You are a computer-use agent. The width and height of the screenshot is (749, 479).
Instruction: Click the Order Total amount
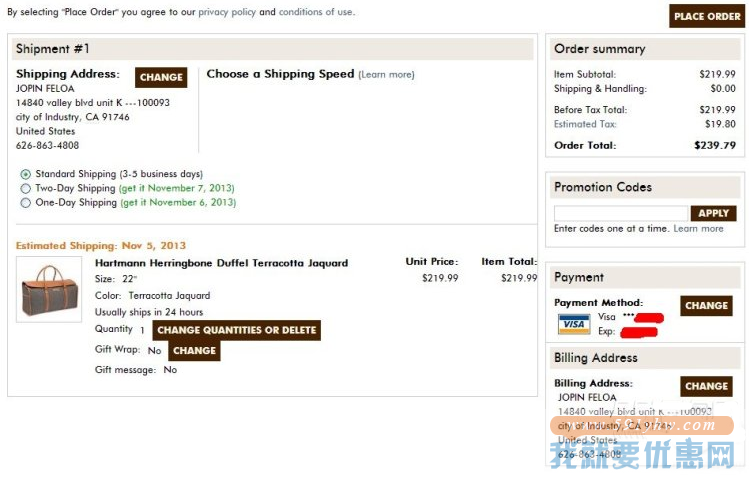[x=715, y=146]
